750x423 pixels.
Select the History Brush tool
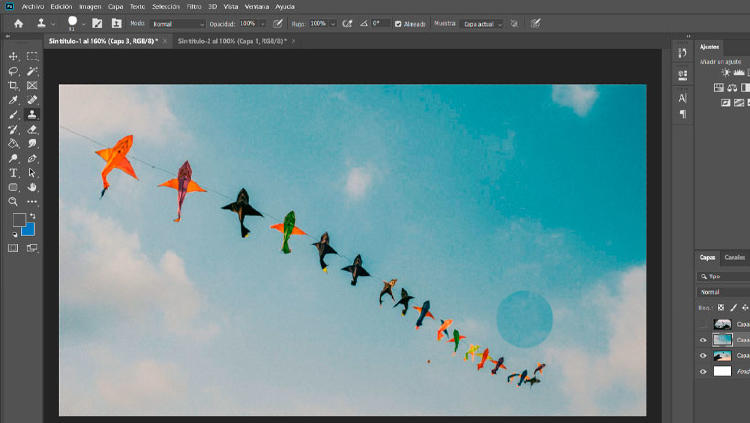(13, 129)
